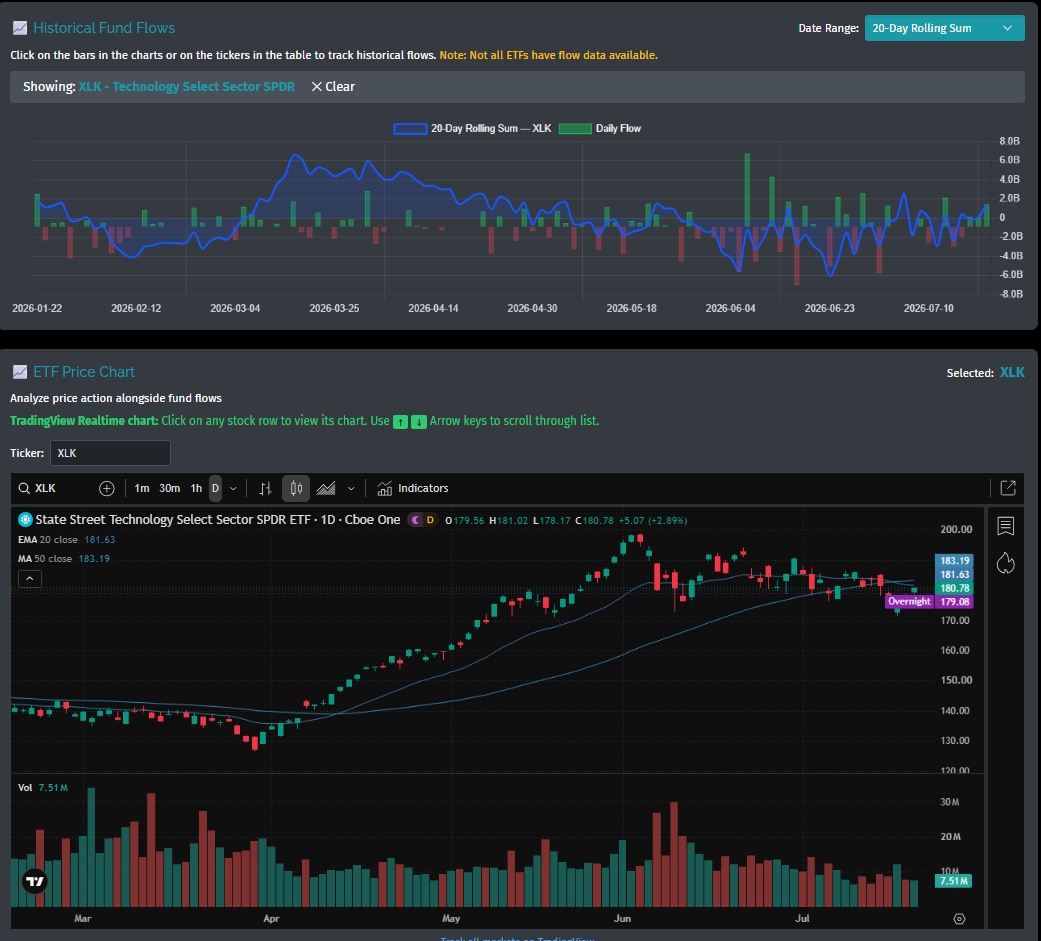The height and width of the screenshot is (941, 1041).
Task: Expand the chart style dropdown chevron
Action: pyautogui.click(x=351, y=489)
